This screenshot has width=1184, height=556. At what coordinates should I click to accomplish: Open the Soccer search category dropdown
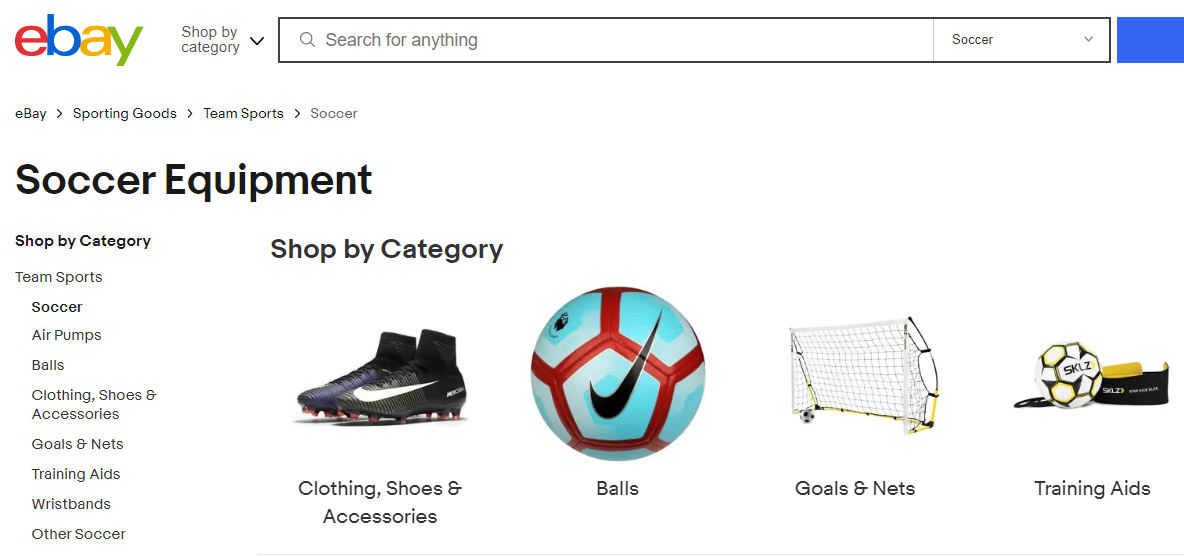pyautogui.click(x=1021, y=40)
